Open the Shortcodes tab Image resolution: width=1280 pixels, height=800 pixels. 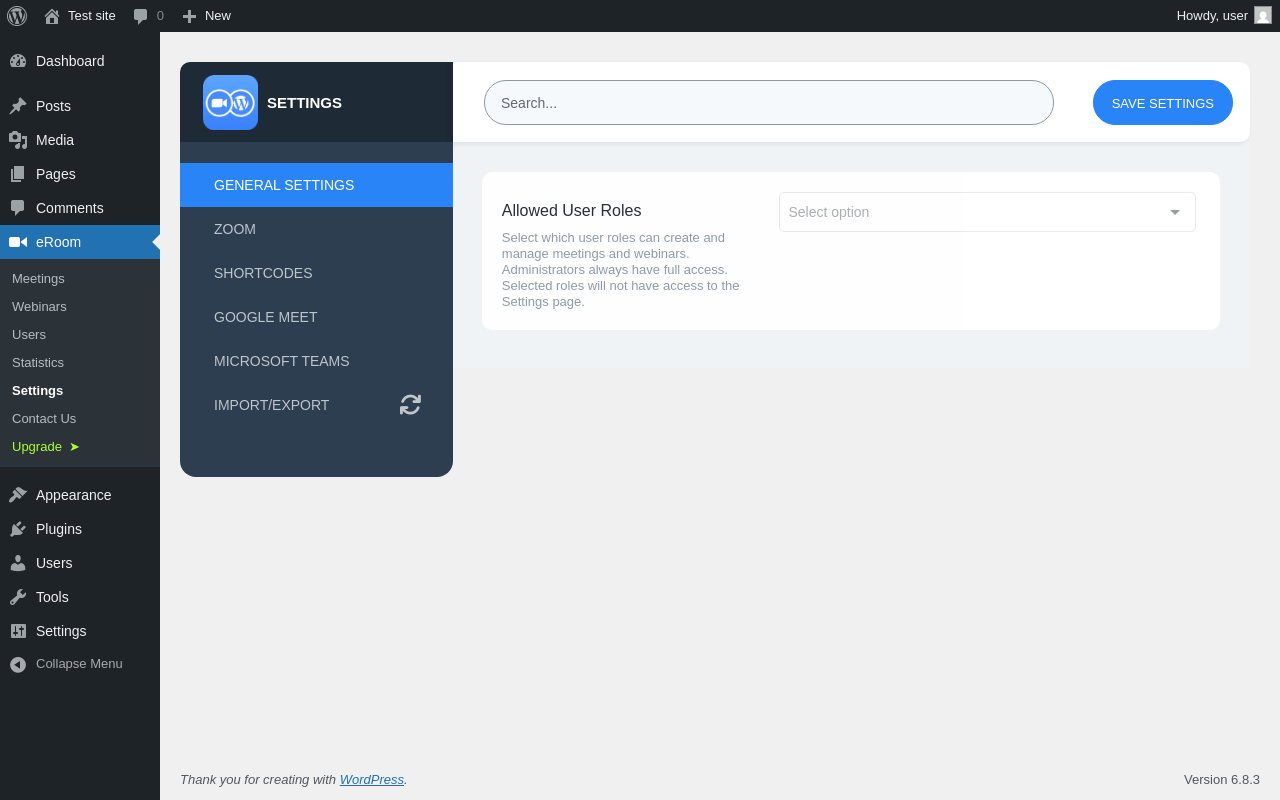[316, 273]
